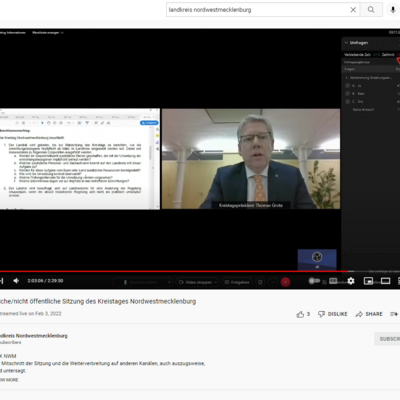Viewport: 400px width, 400px height.
Task: Seek on the red video progress bar
Action: point(200,271)
